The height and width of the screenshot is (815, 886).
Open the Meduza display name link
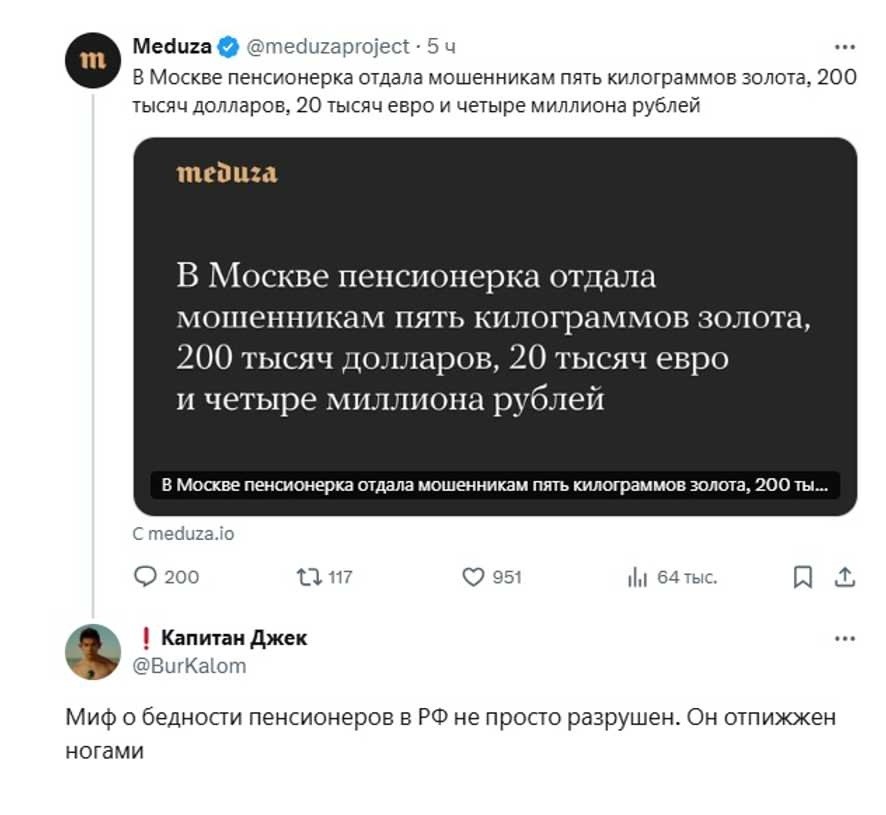click(x=172, y=46)
